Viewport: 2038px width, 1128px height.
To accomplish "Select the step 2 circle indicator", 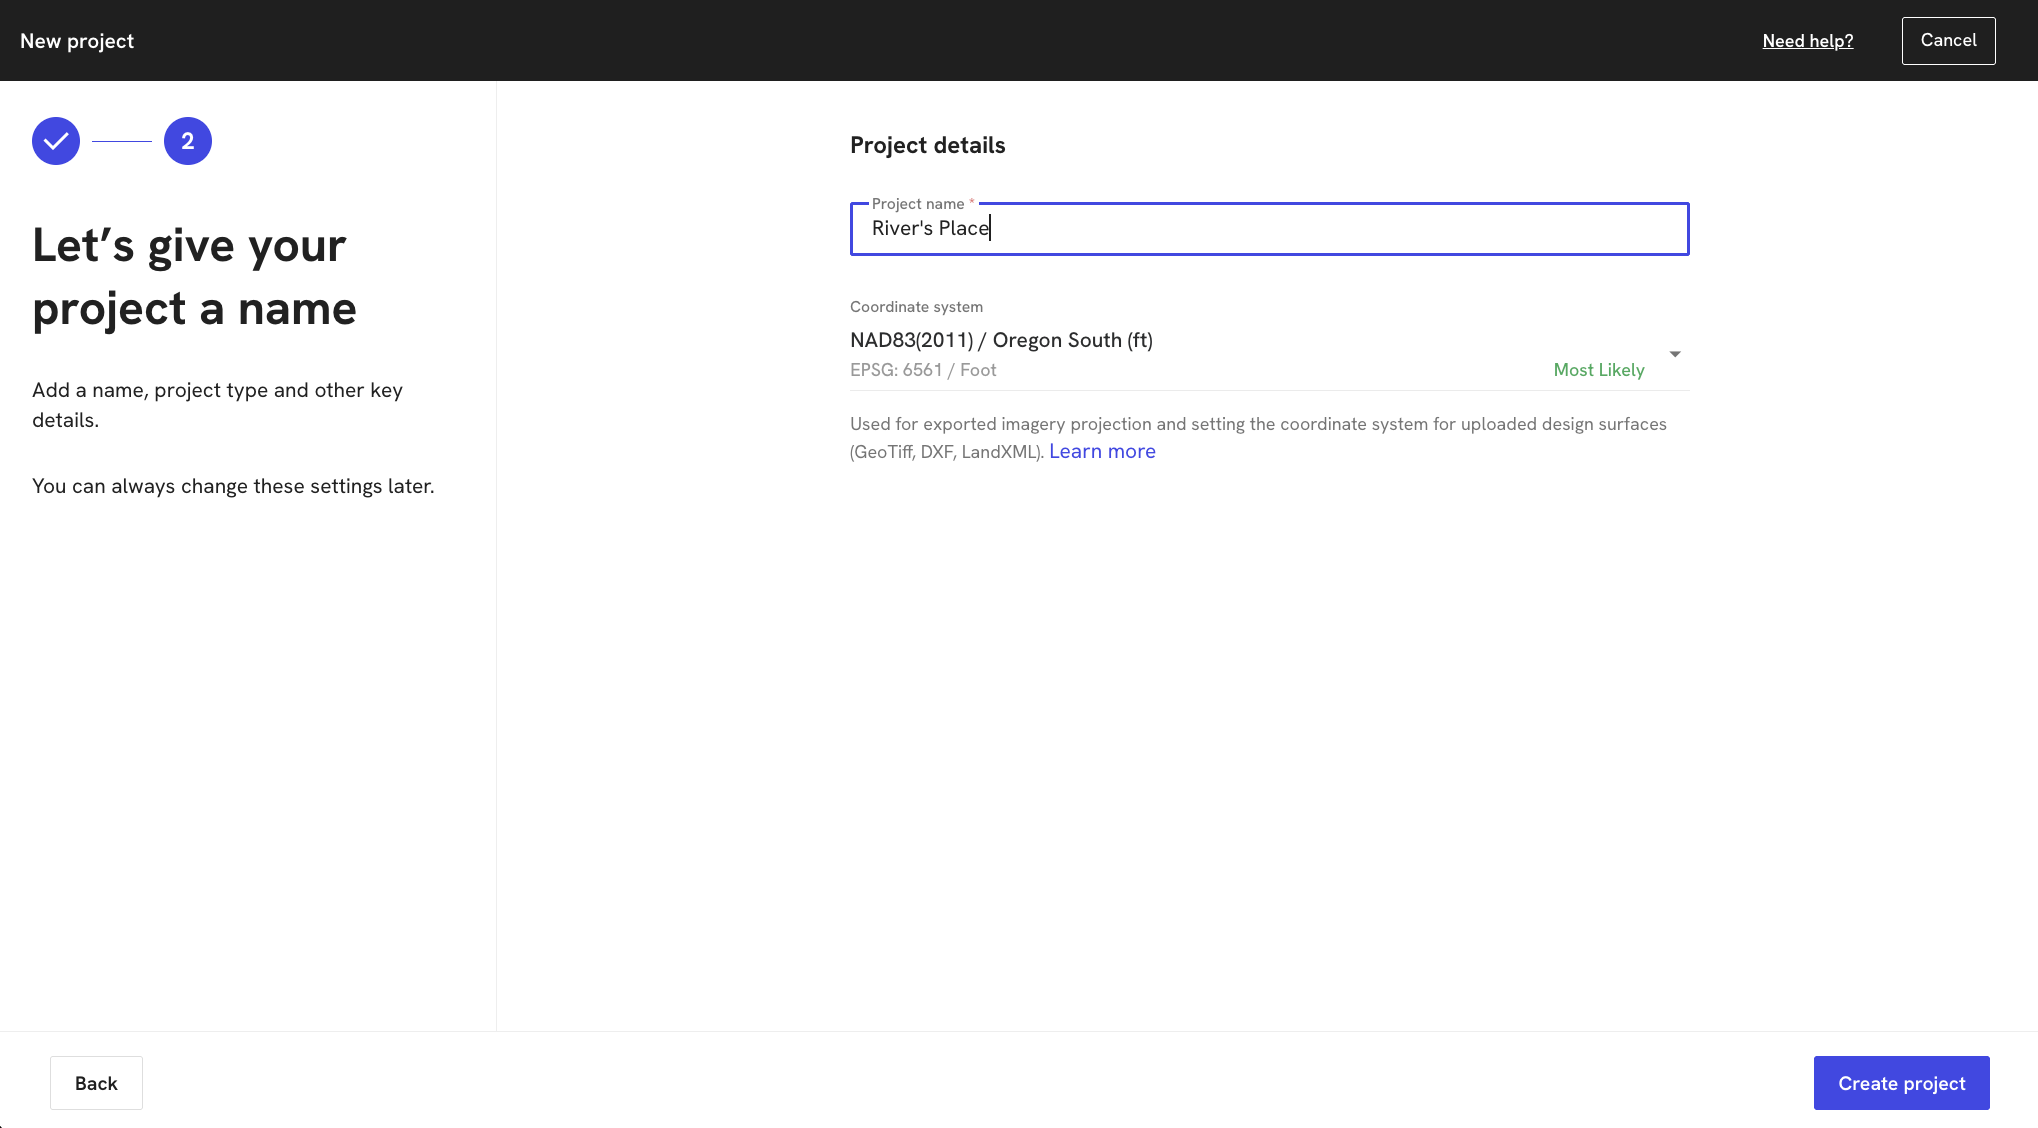I will coord(187,140).
